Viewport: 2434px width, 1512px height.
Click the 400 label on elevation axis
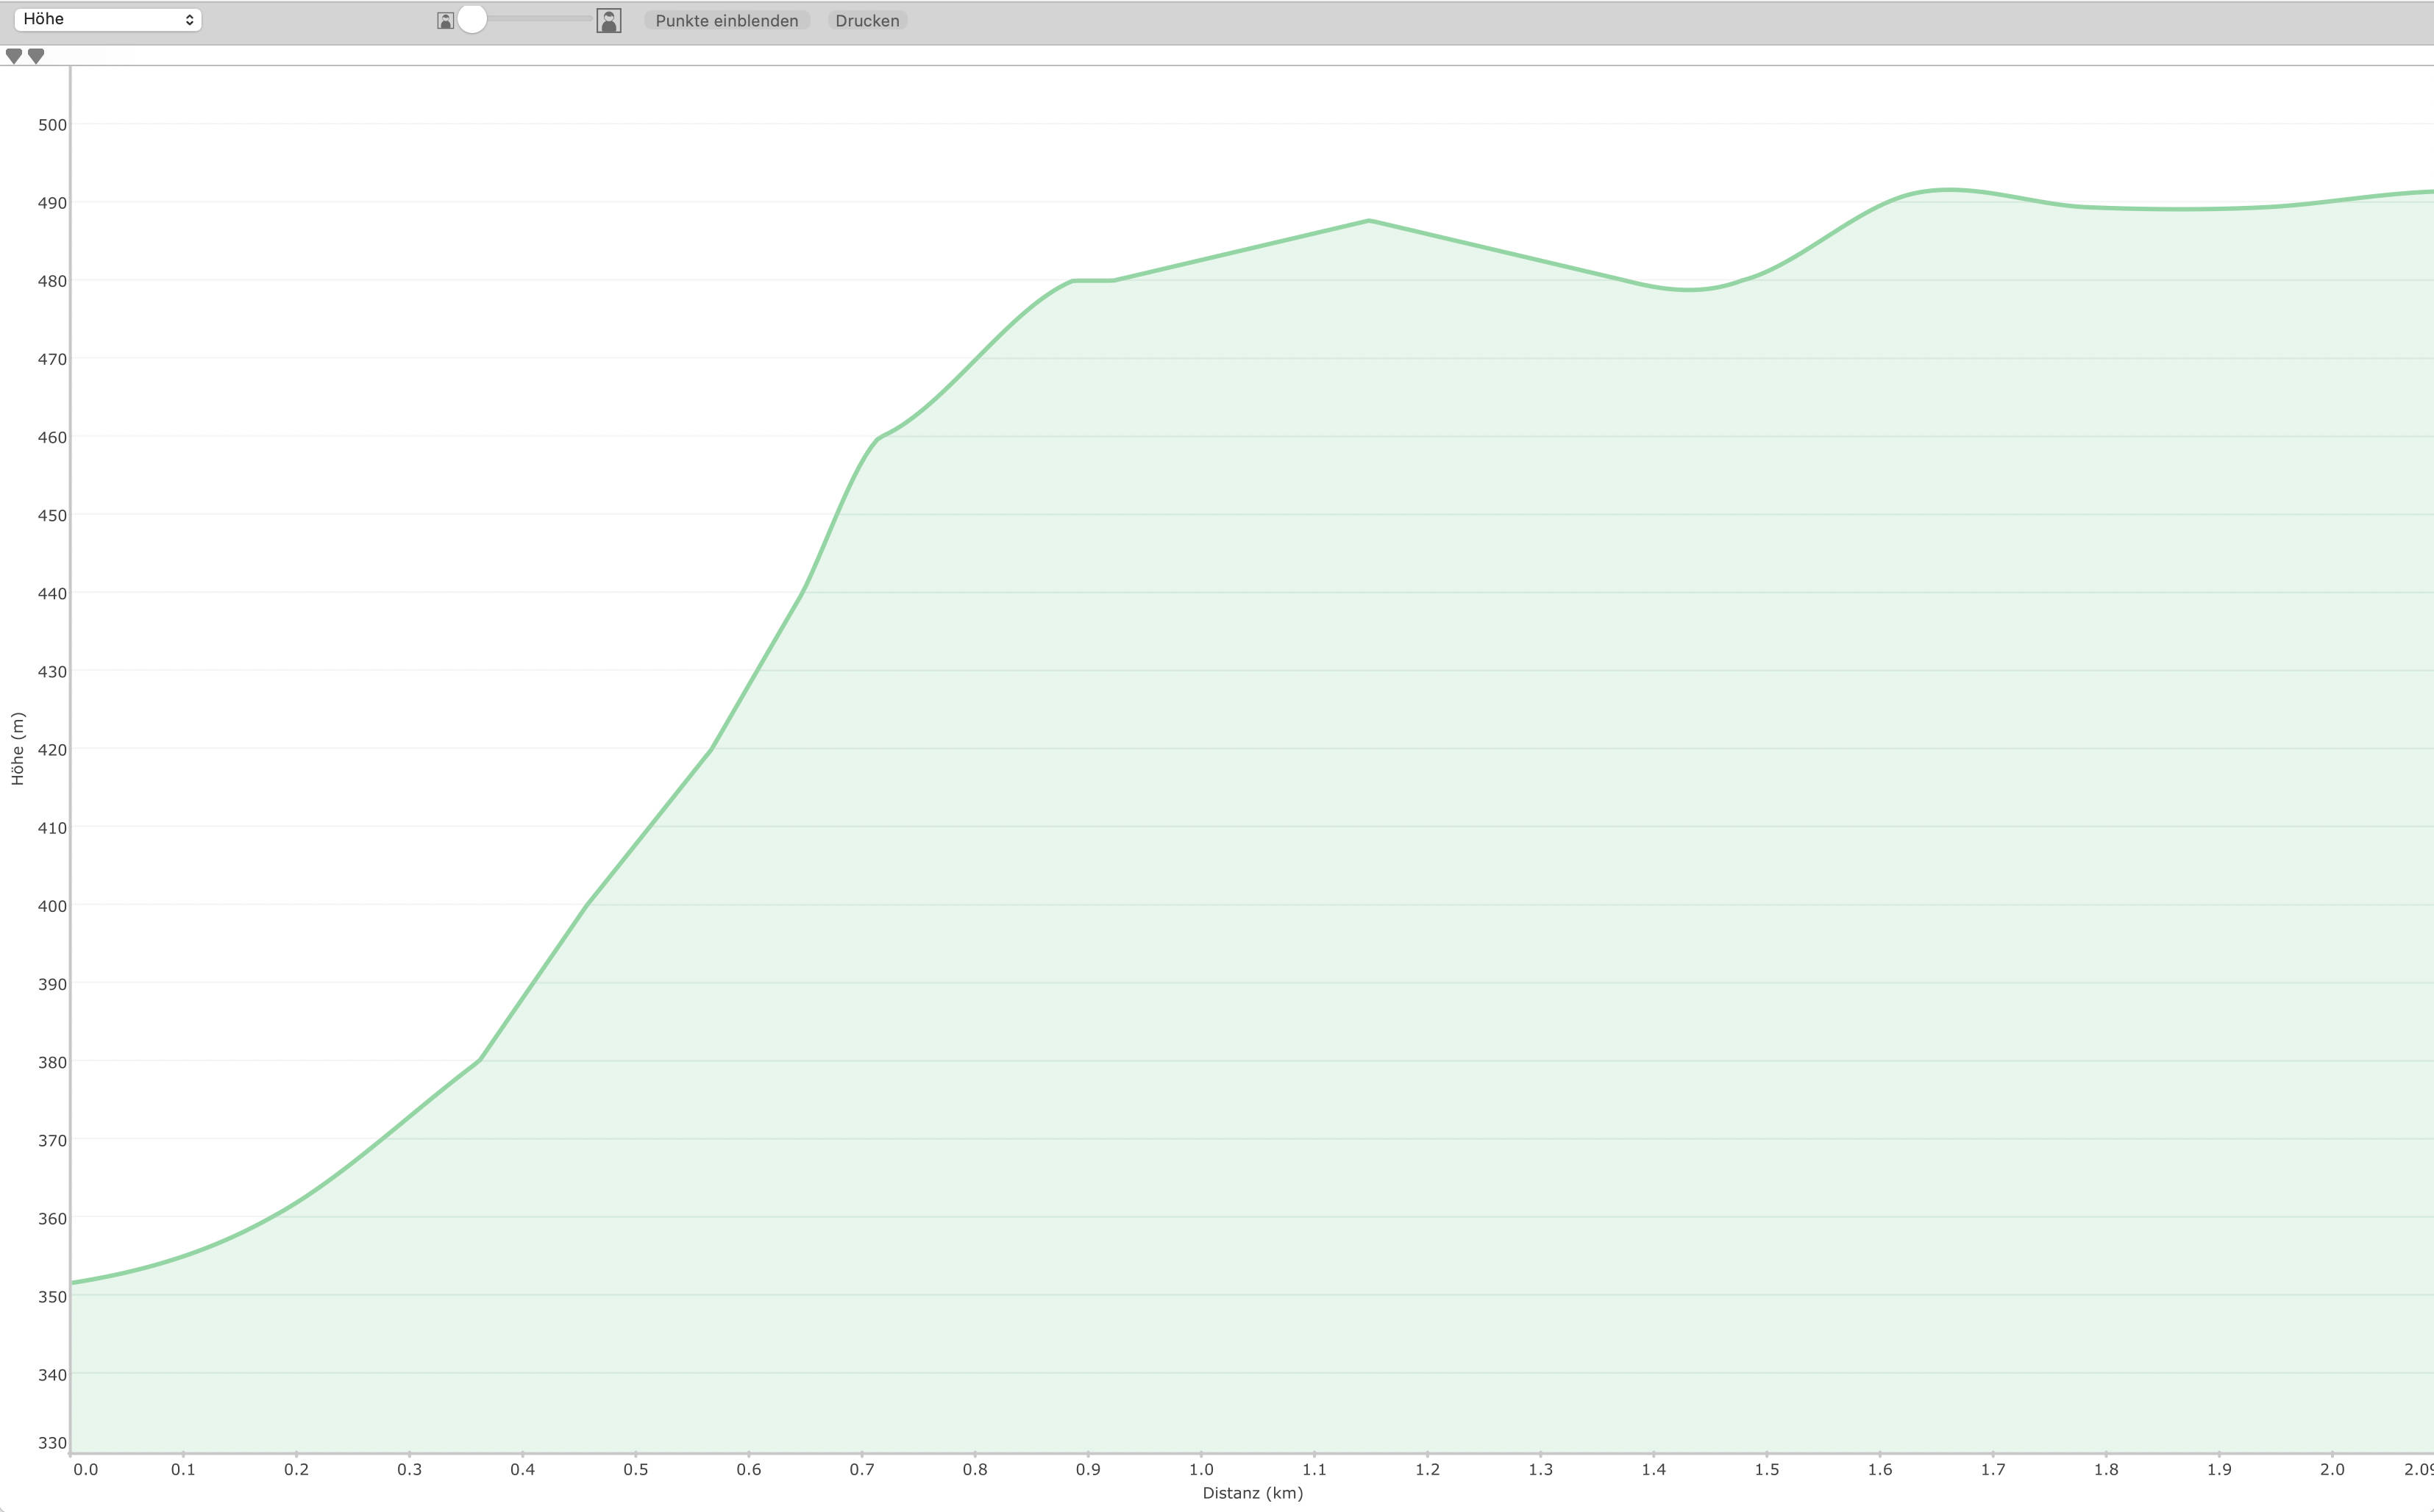(52, 906)
